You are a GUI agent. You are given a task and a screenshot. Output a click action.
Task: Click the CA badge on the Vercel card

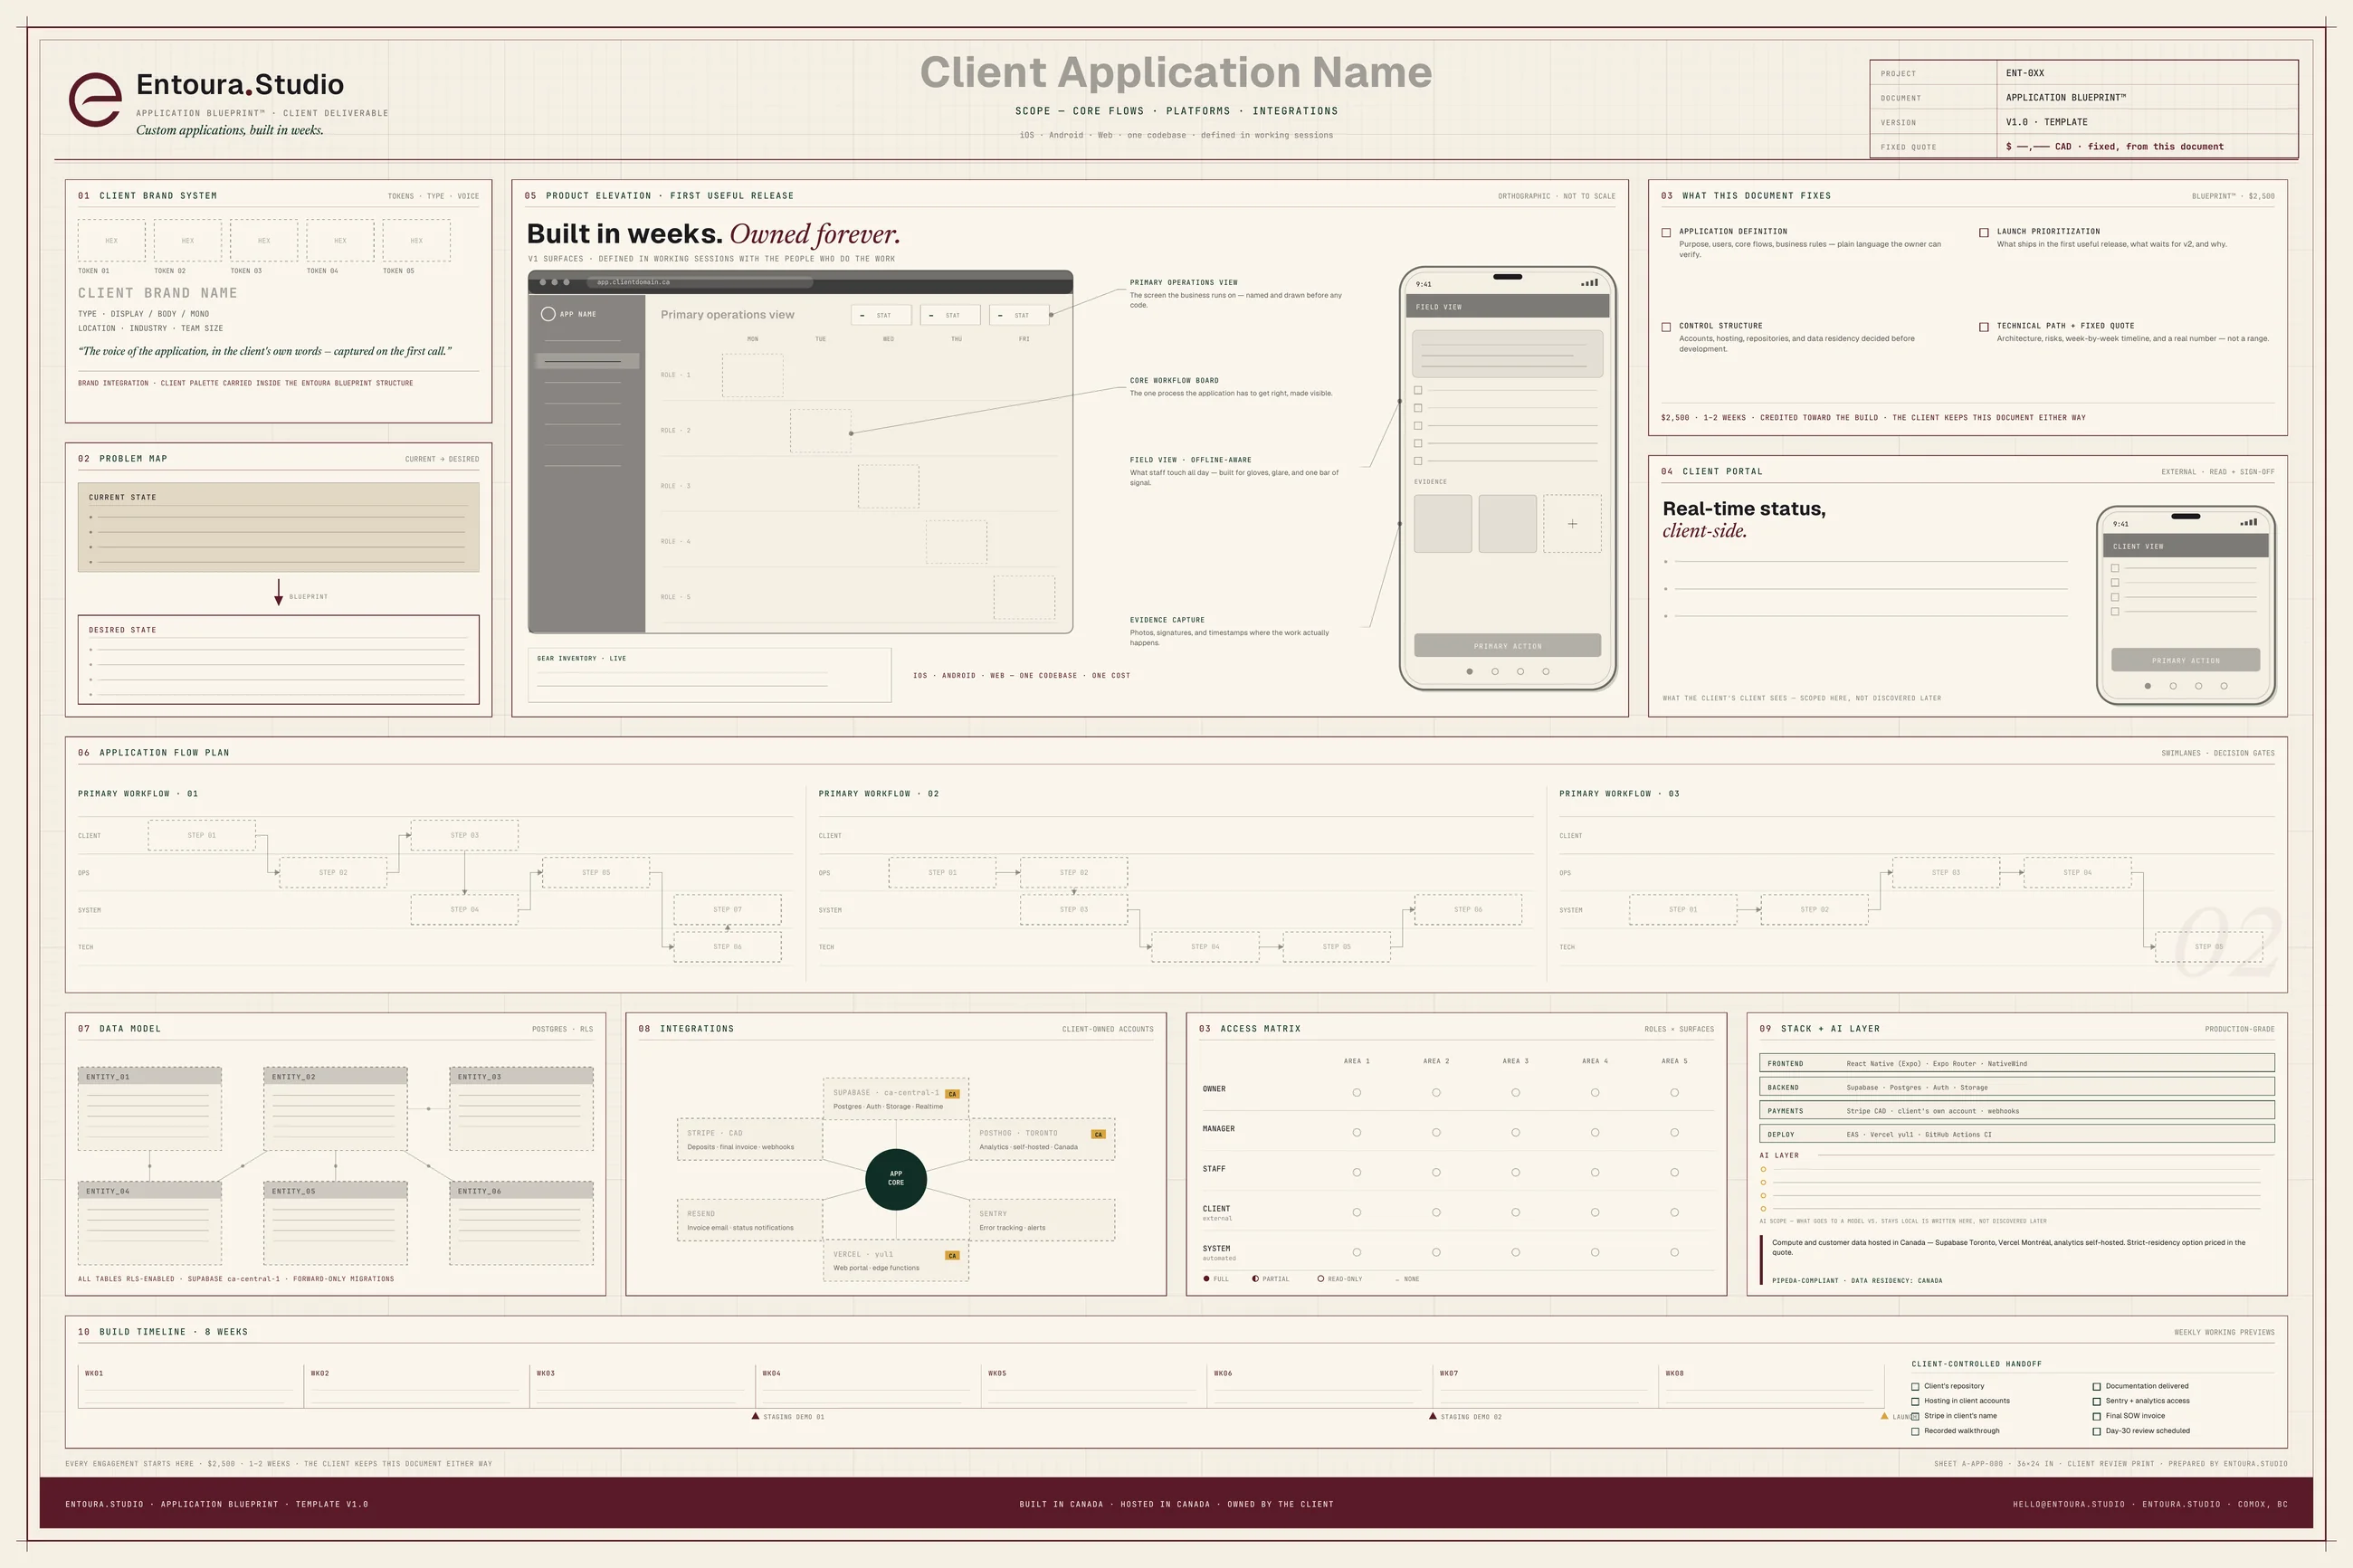coord(952,1255)
